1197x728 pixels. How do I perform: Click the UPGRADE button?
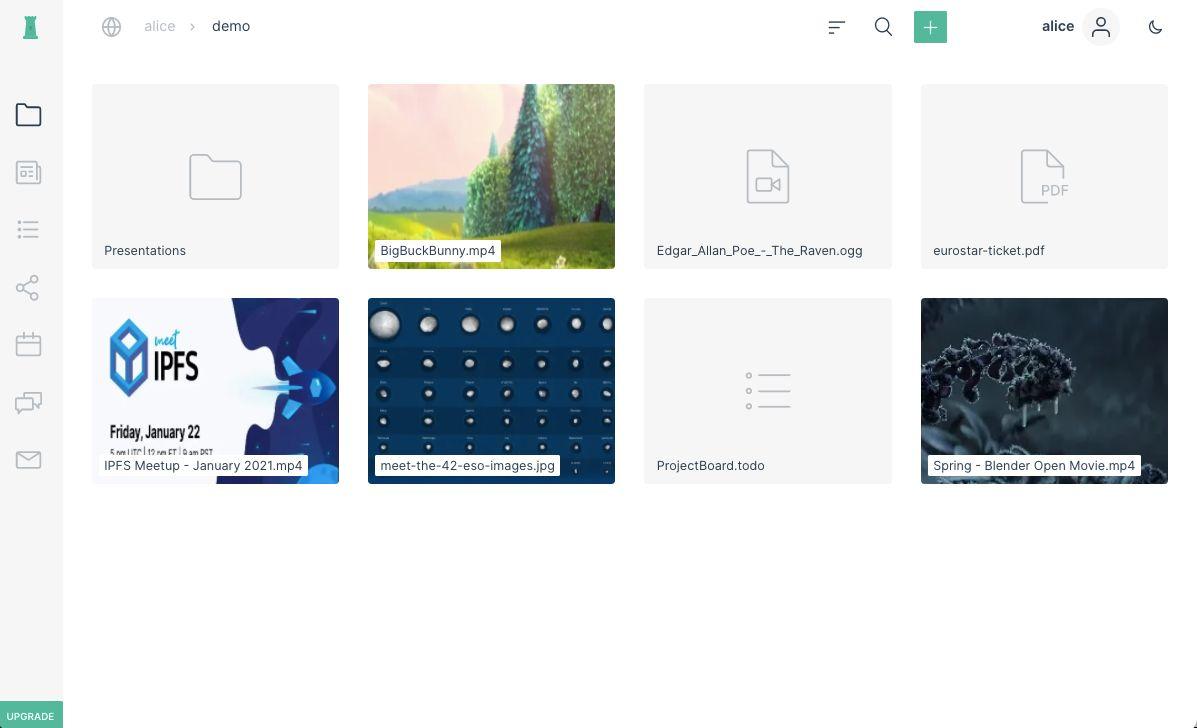pos(31,715)
